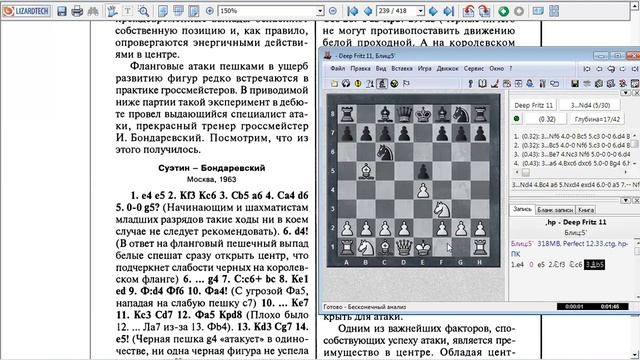Viewport: 640px width, 360px height.
Task: Click the white bishop on b5
Action: pyautogui.click(x=366, y=171)
